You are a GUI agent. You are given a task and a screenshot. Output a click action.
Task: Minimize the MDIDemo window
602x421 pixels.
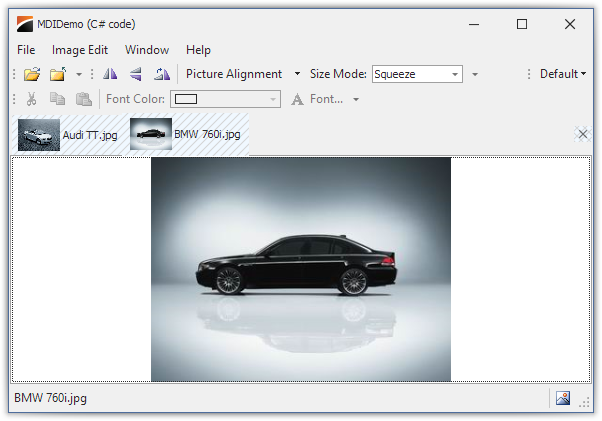[x=474, y=24]
